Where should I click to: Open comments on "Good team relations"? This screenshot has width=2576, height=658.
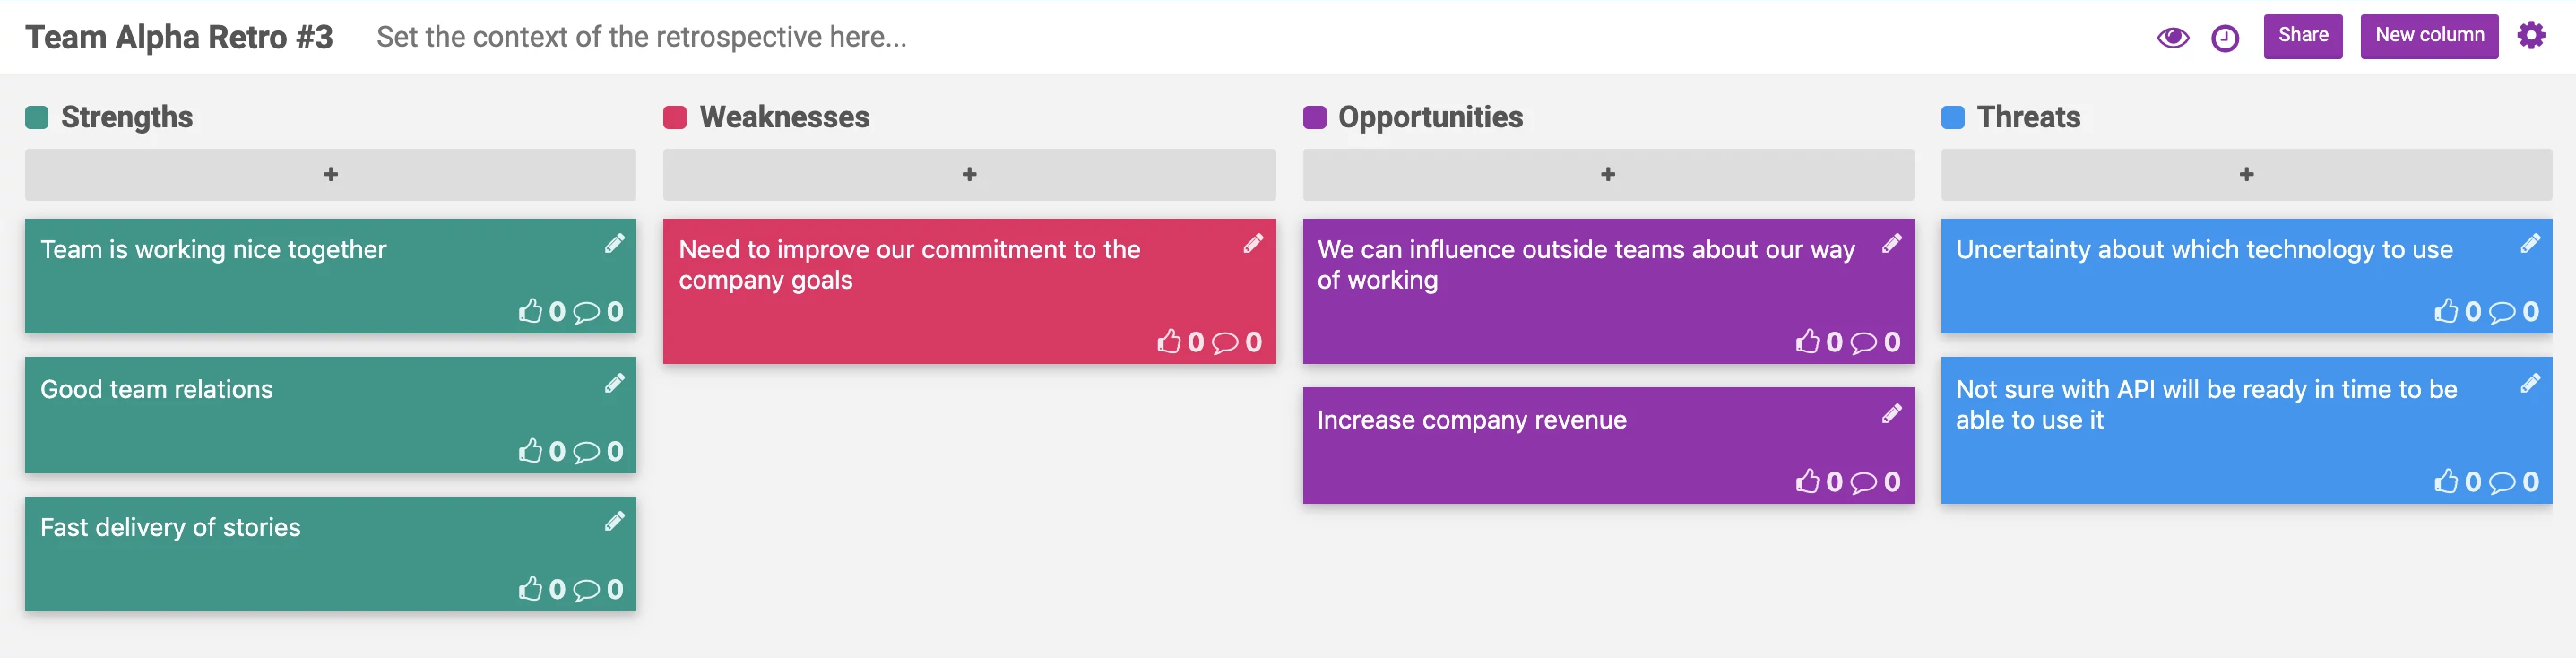(x=585, y=450)
